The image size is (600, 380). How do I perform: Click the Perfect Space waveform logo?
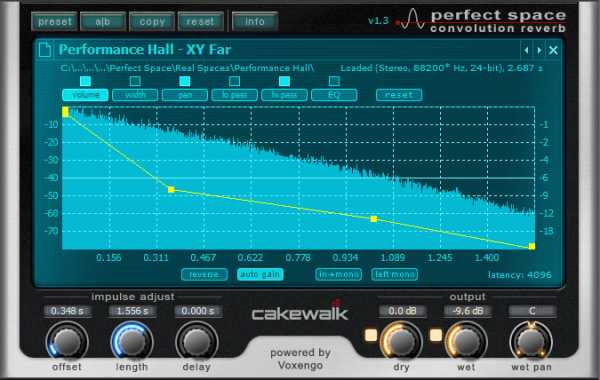click(x=411, y=20)
